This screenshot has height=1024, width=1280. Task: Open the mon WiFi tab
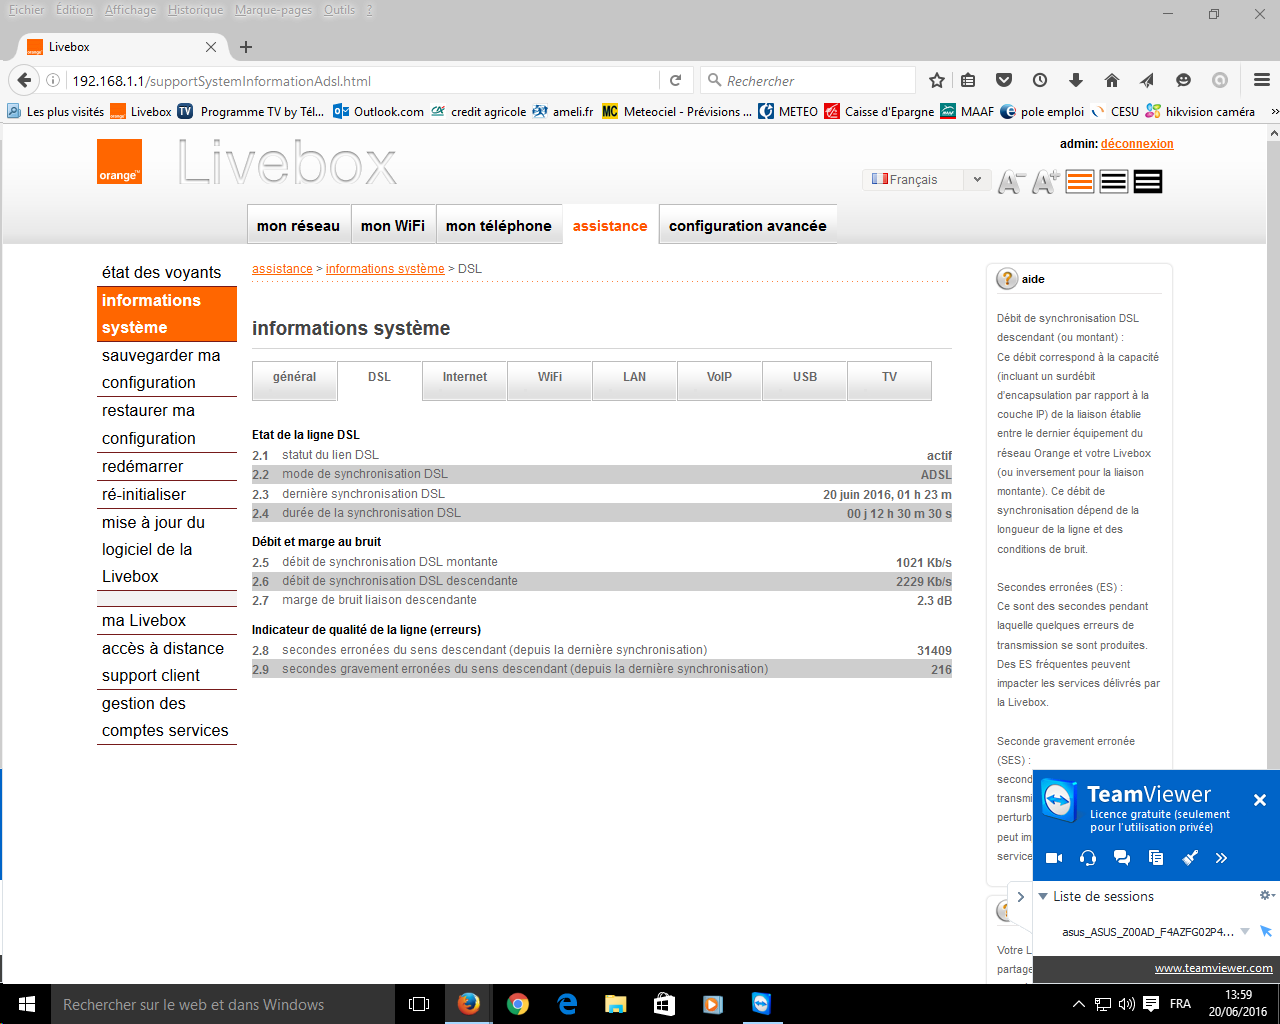pos(393,225)
